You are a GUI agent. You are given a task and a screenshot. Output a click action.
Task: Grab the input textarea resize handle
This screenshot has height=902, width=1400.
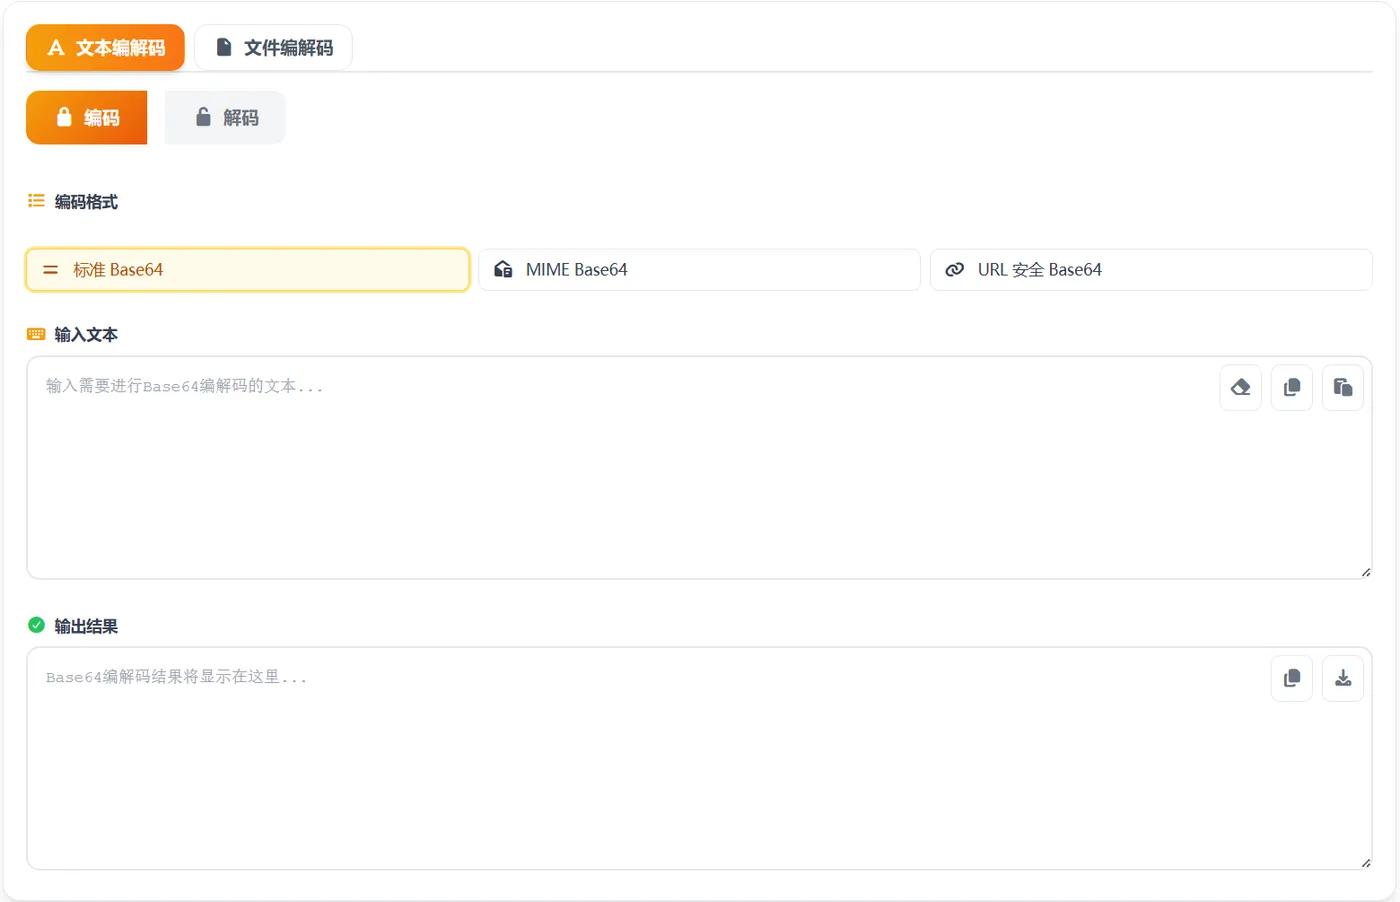coord(1365,572)
